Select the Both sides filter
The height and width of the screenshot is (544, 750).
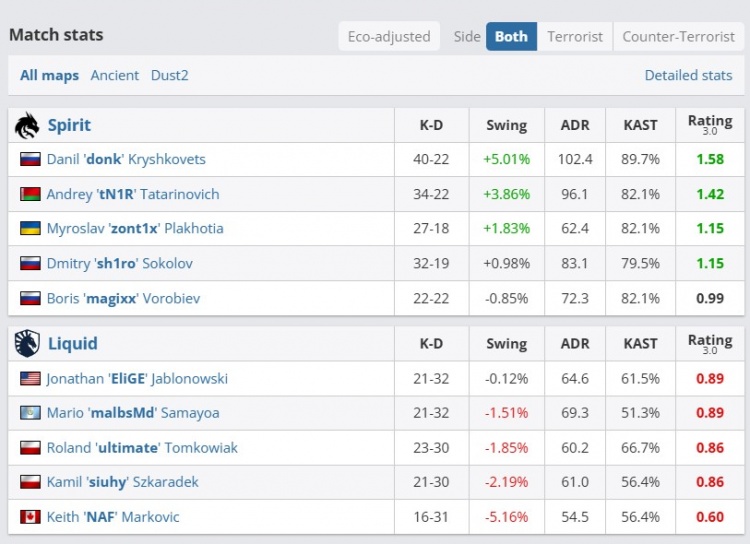click(511, 36)
